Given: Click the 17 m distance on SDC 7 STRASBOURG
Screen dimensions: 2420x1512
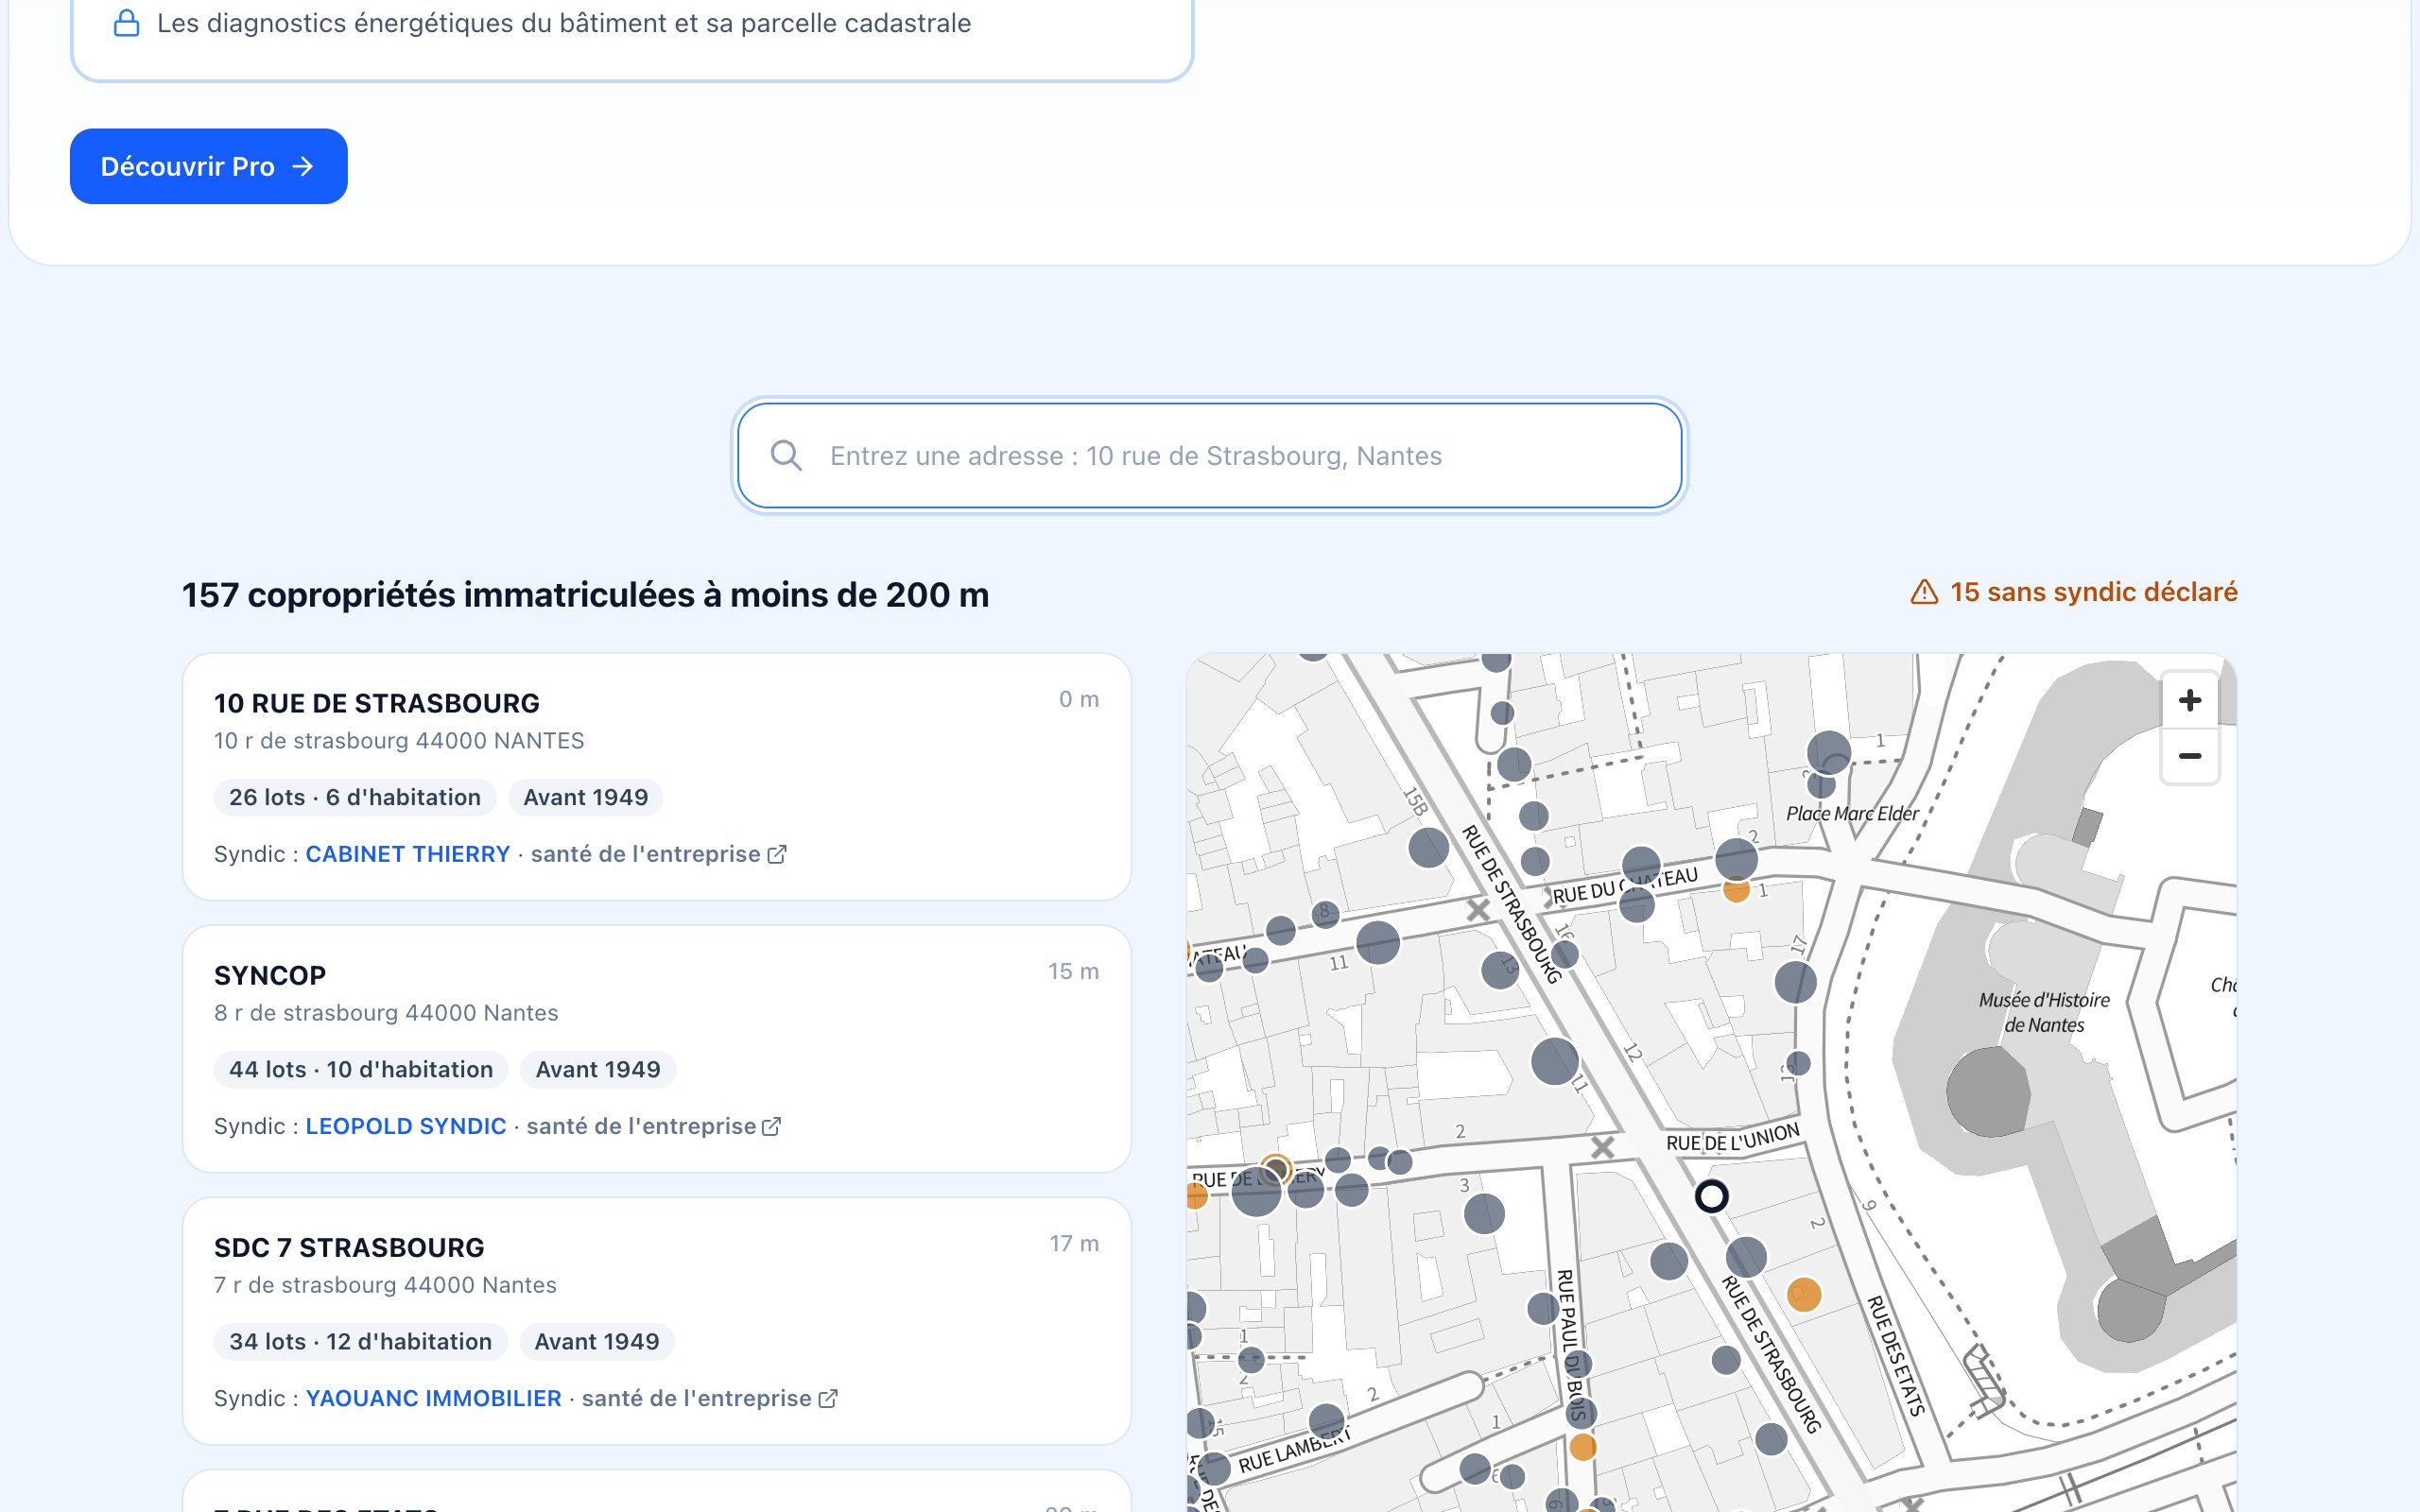Looking at the screenshot, I should (1074, 1243).
